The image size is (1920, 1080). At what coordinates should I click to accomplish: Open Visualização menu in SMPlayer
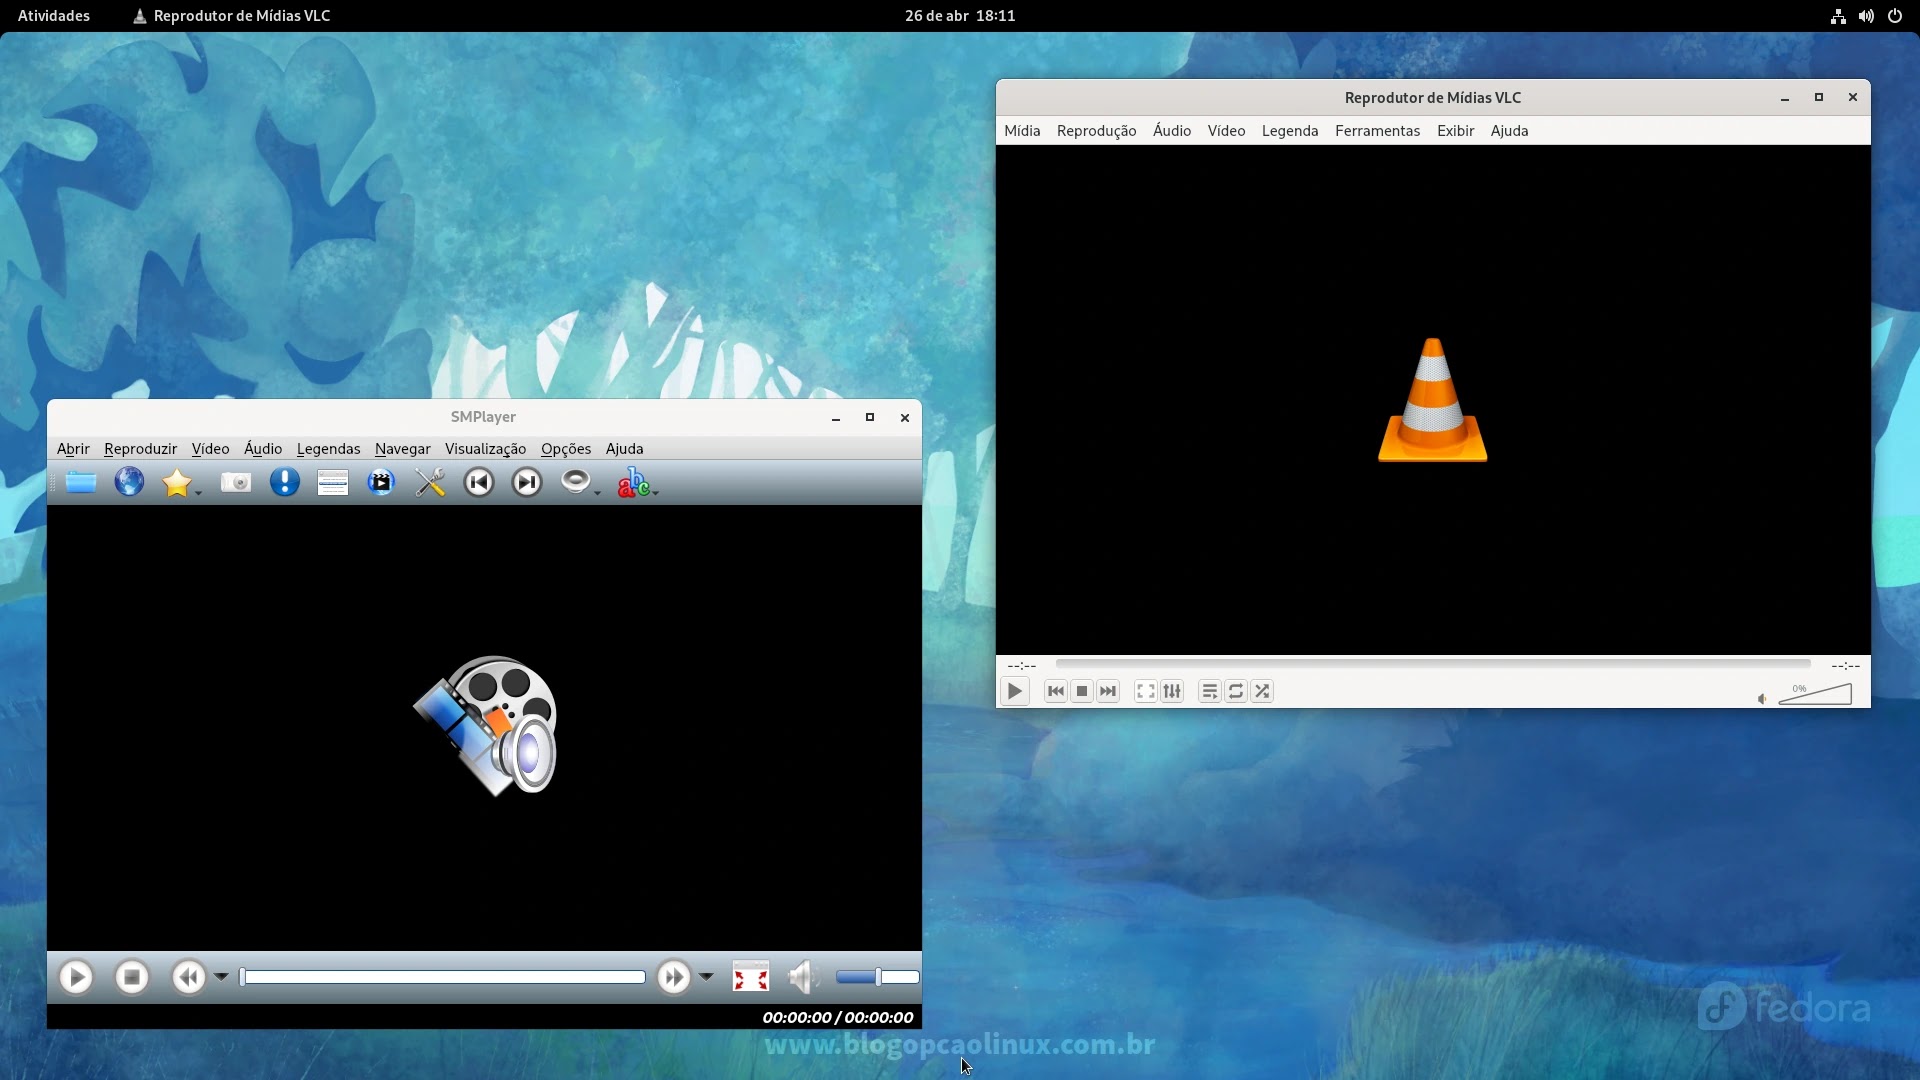coord(485,449)
